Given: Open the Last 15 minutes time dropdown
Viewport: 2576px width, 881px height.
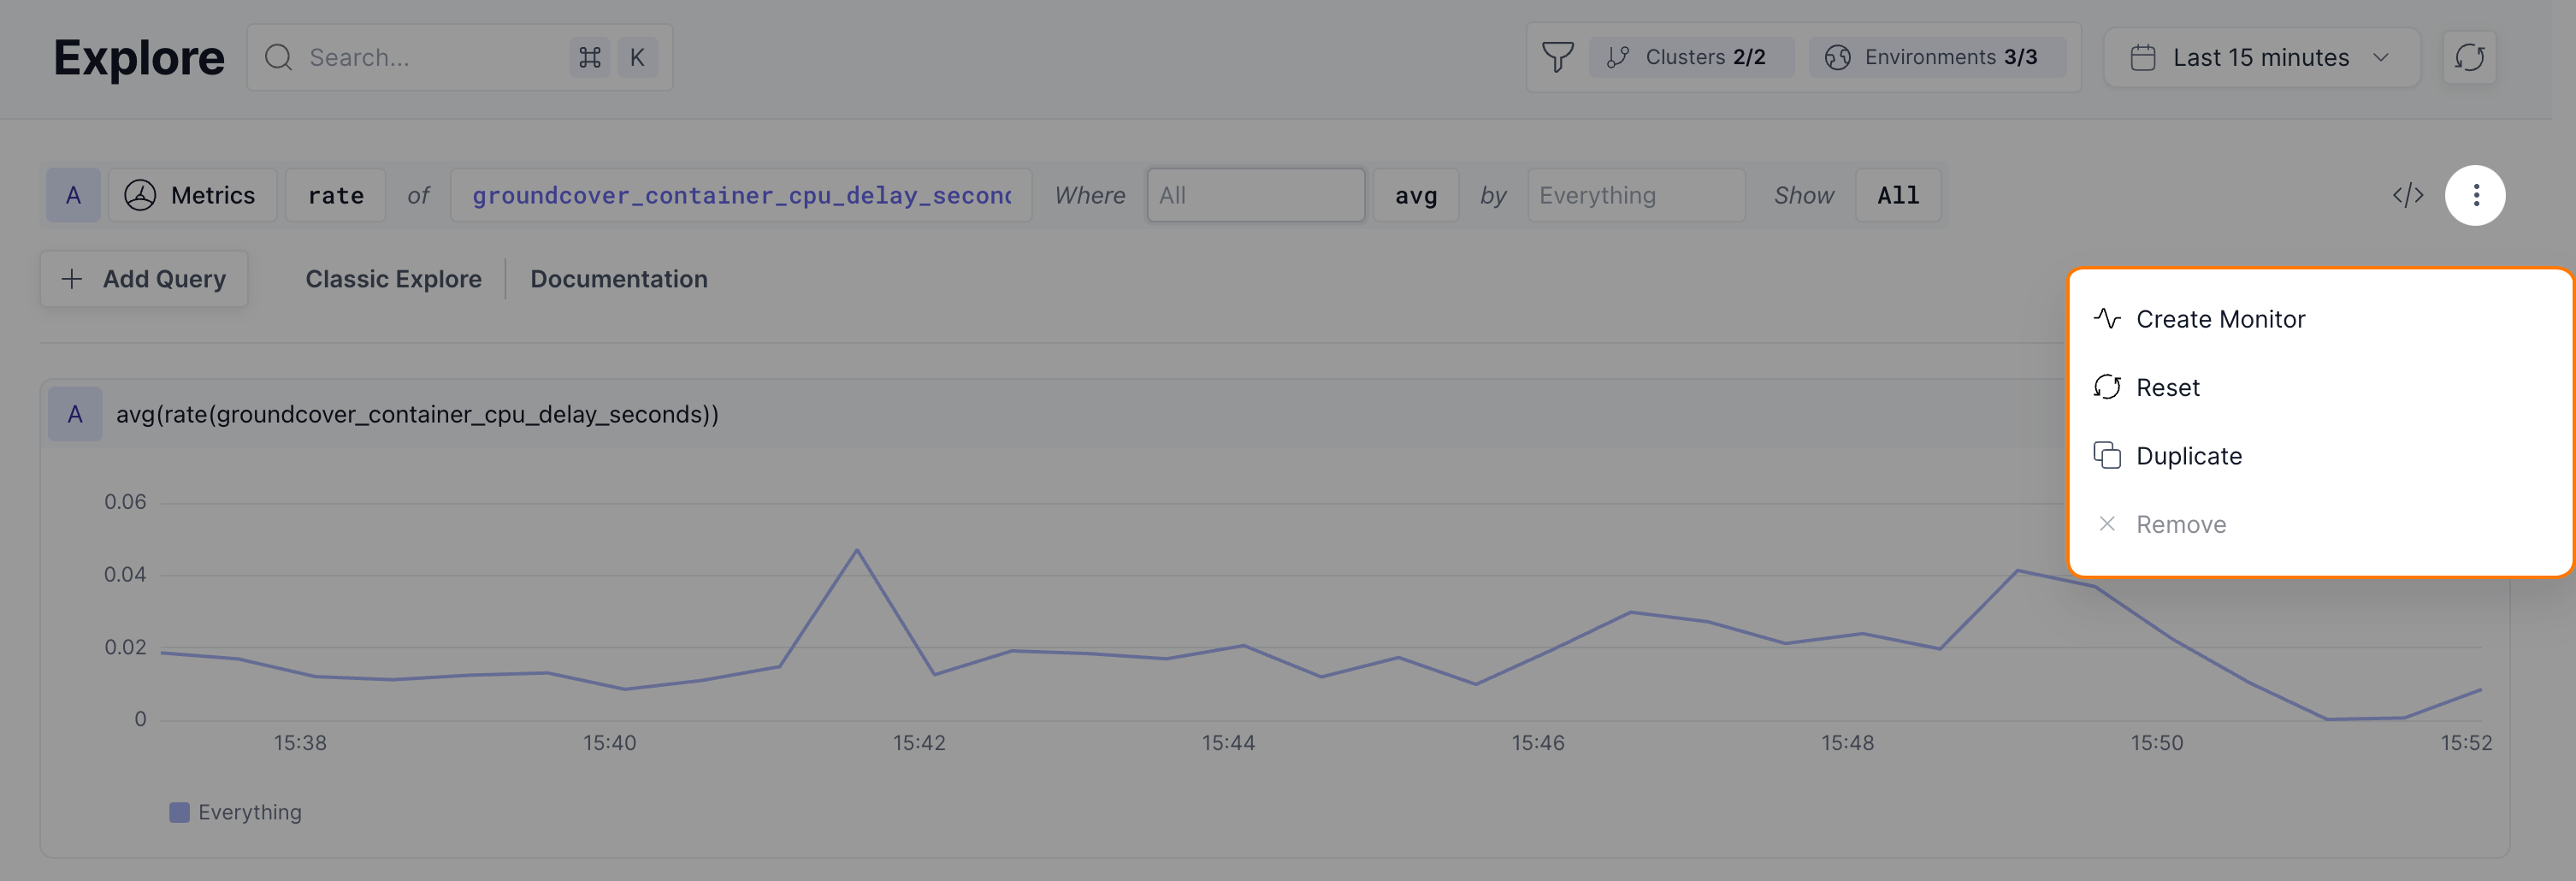Looking at the screenshot, I should tap(2260, 58).
